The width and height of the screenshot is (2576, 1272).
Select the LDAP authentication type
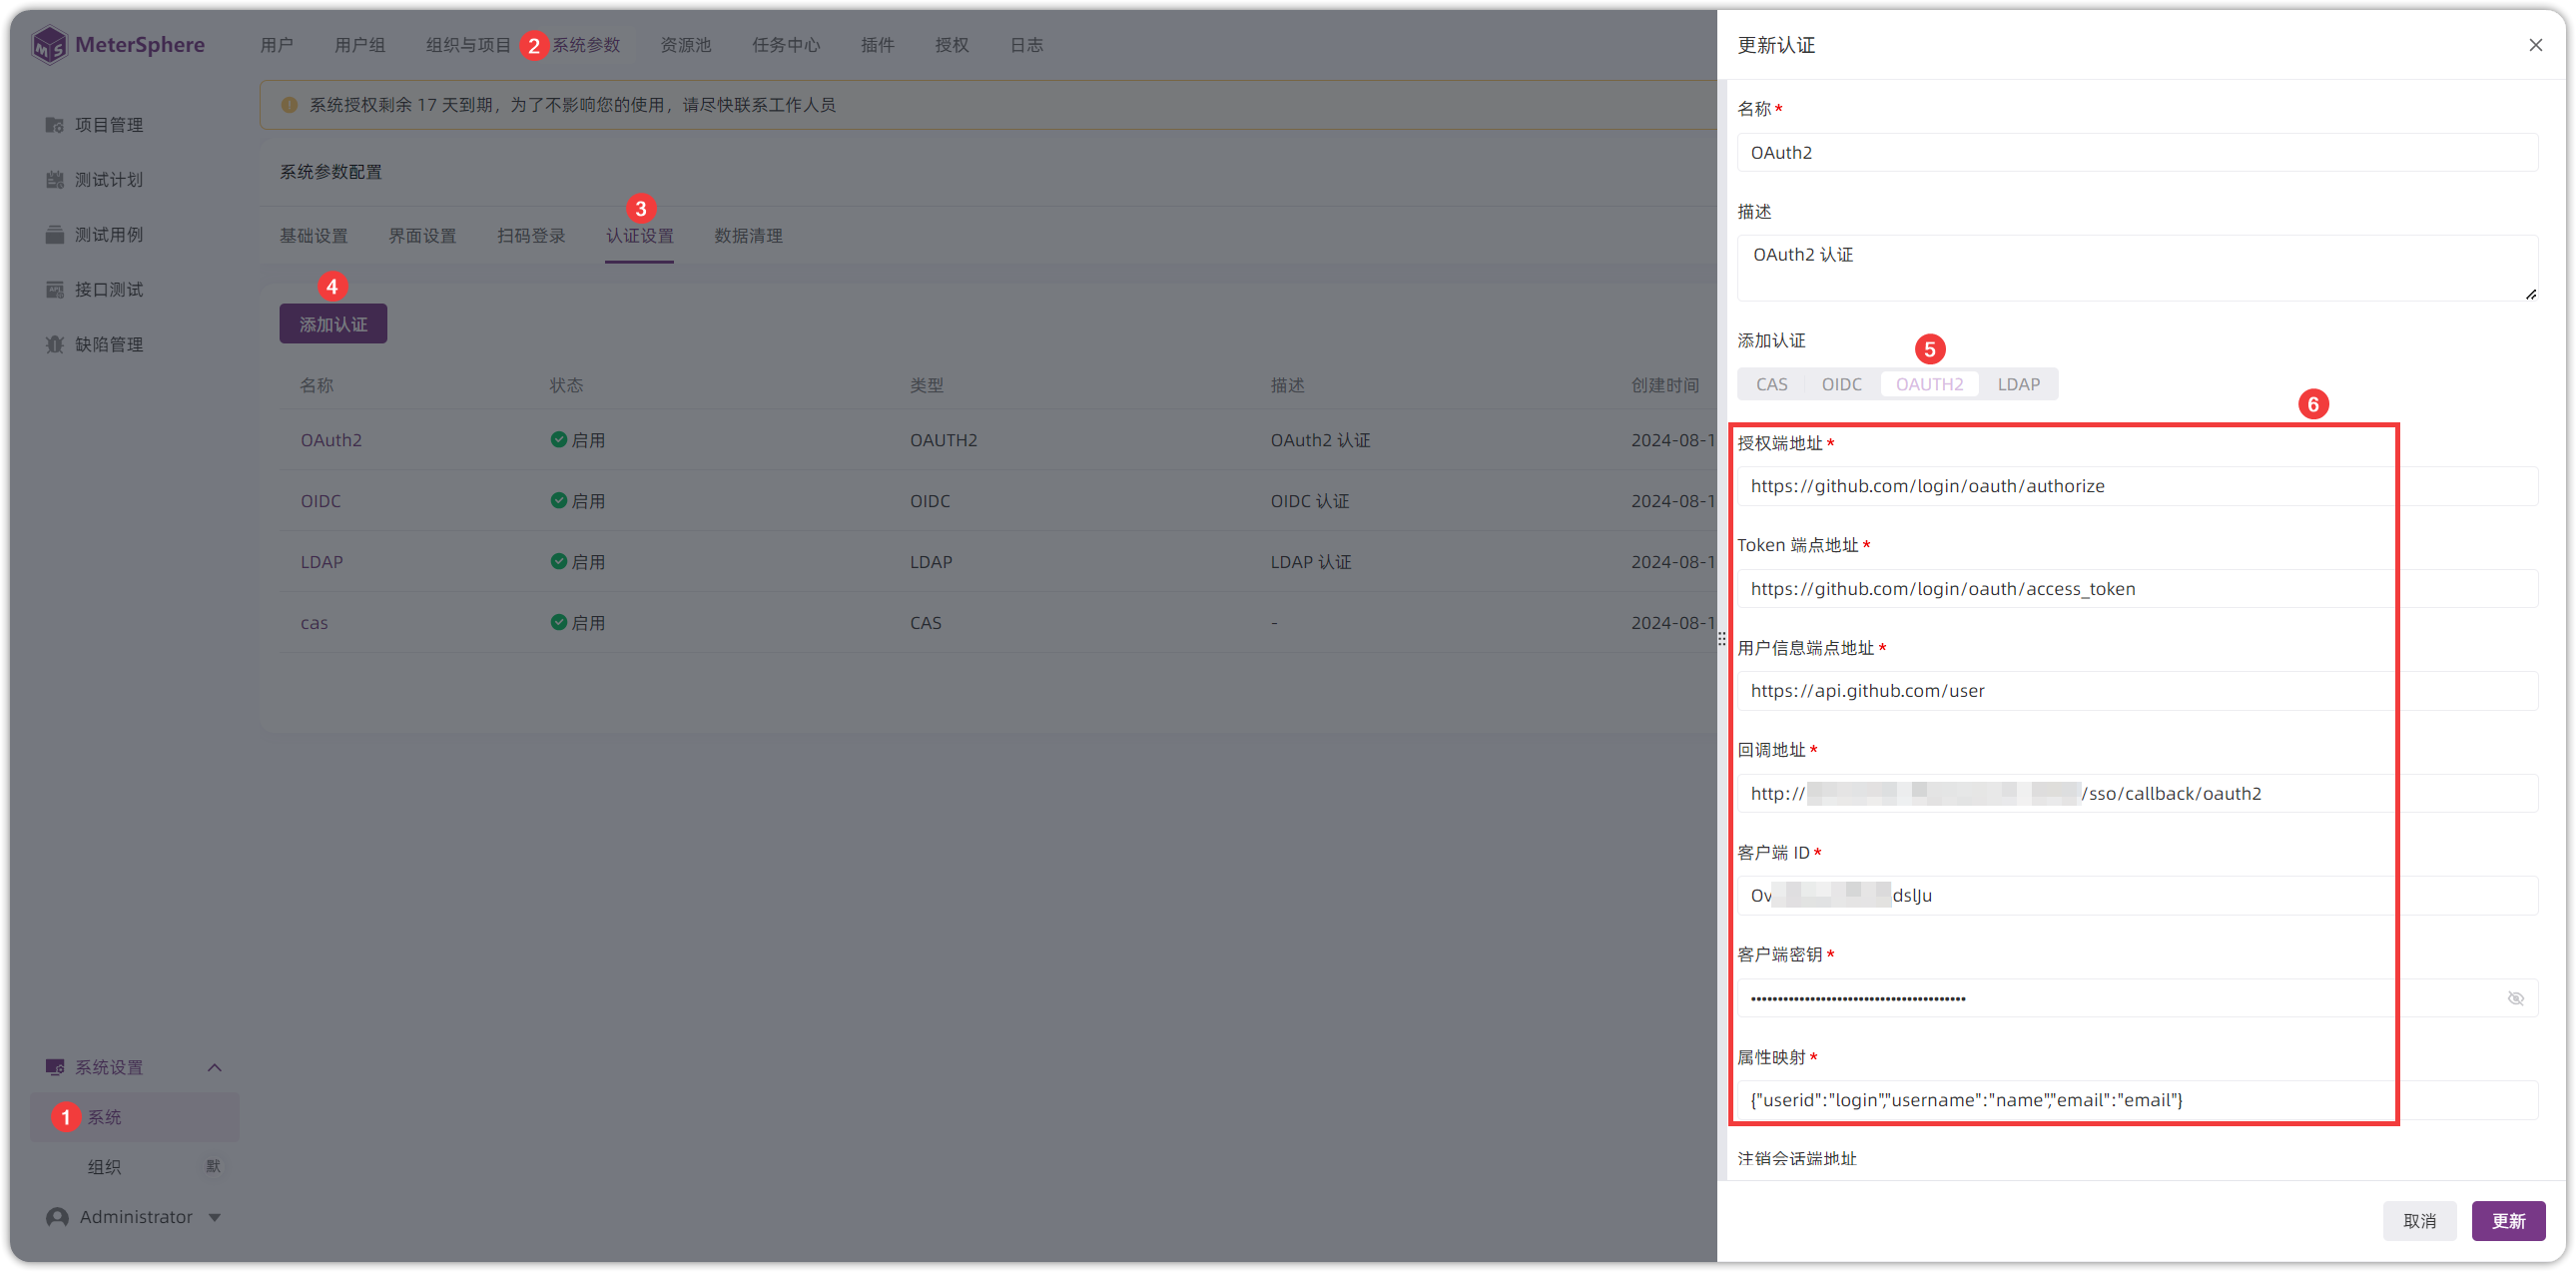pyautogui.click(x=2018, y=385)
